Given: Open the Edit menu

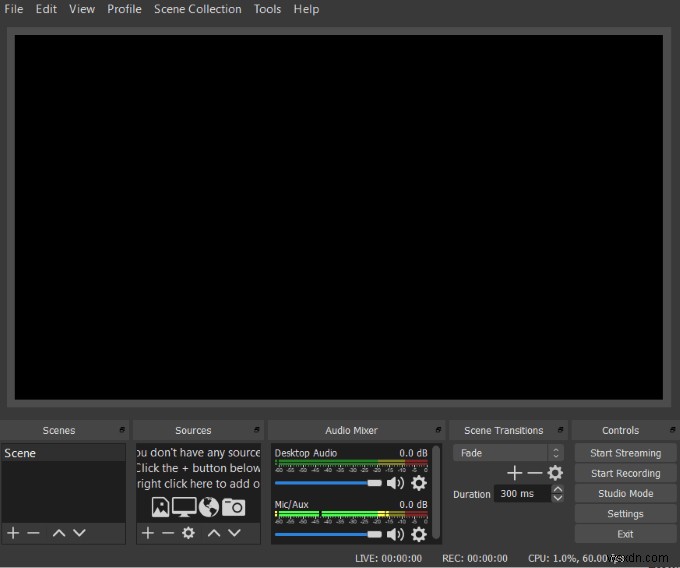Looking at the screenshot, I should pos(46,9).
